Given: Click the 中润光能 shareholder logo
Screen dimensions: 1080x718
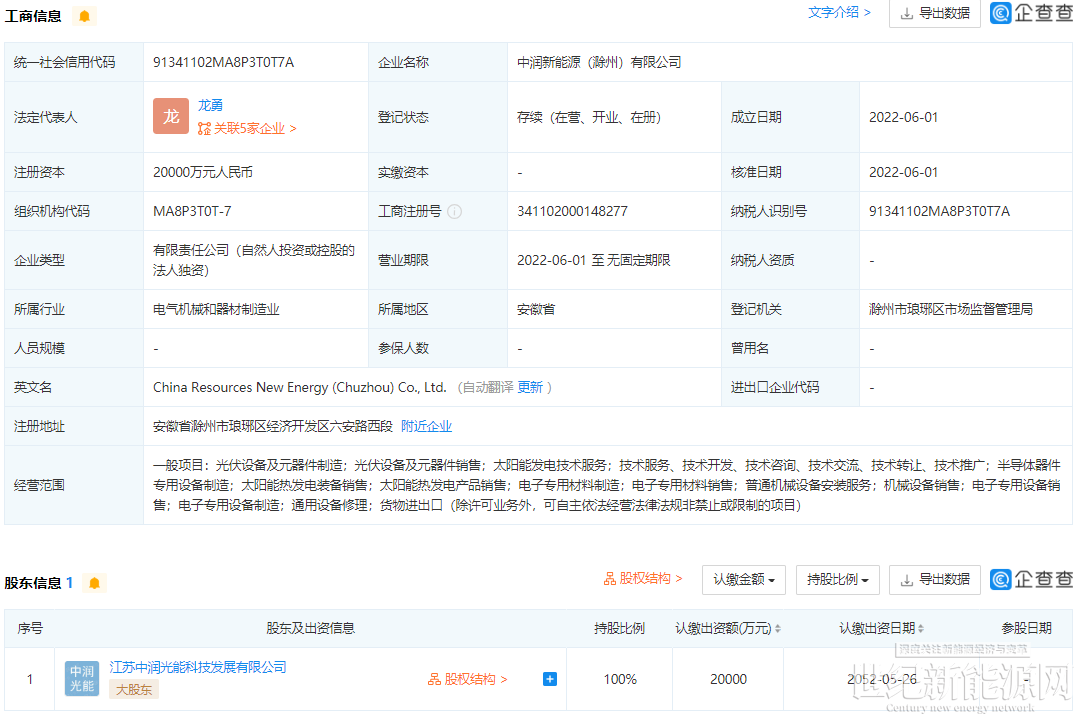Looking at the screenshot, I should 82,679.
